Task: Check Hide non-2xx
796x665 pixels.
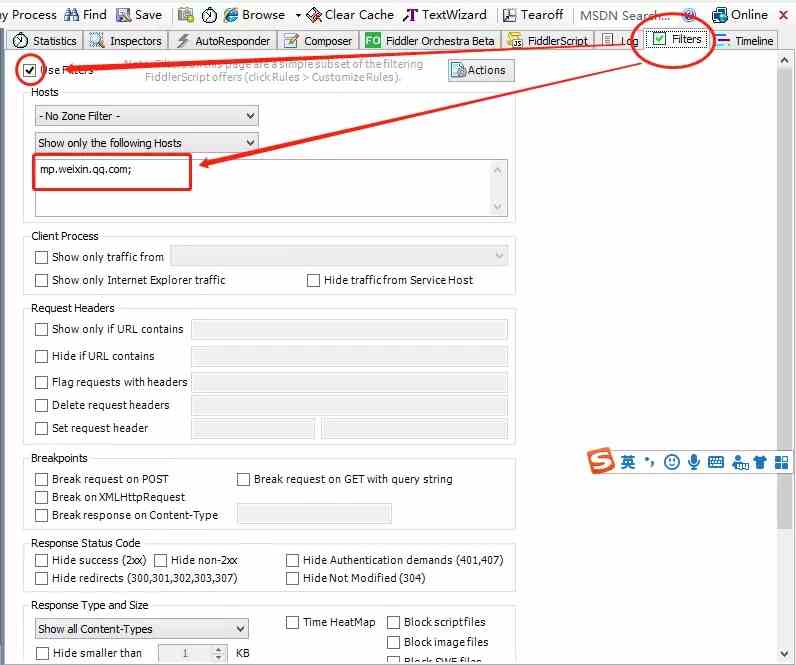Action: pyautogui.click(x=160, y=560)
